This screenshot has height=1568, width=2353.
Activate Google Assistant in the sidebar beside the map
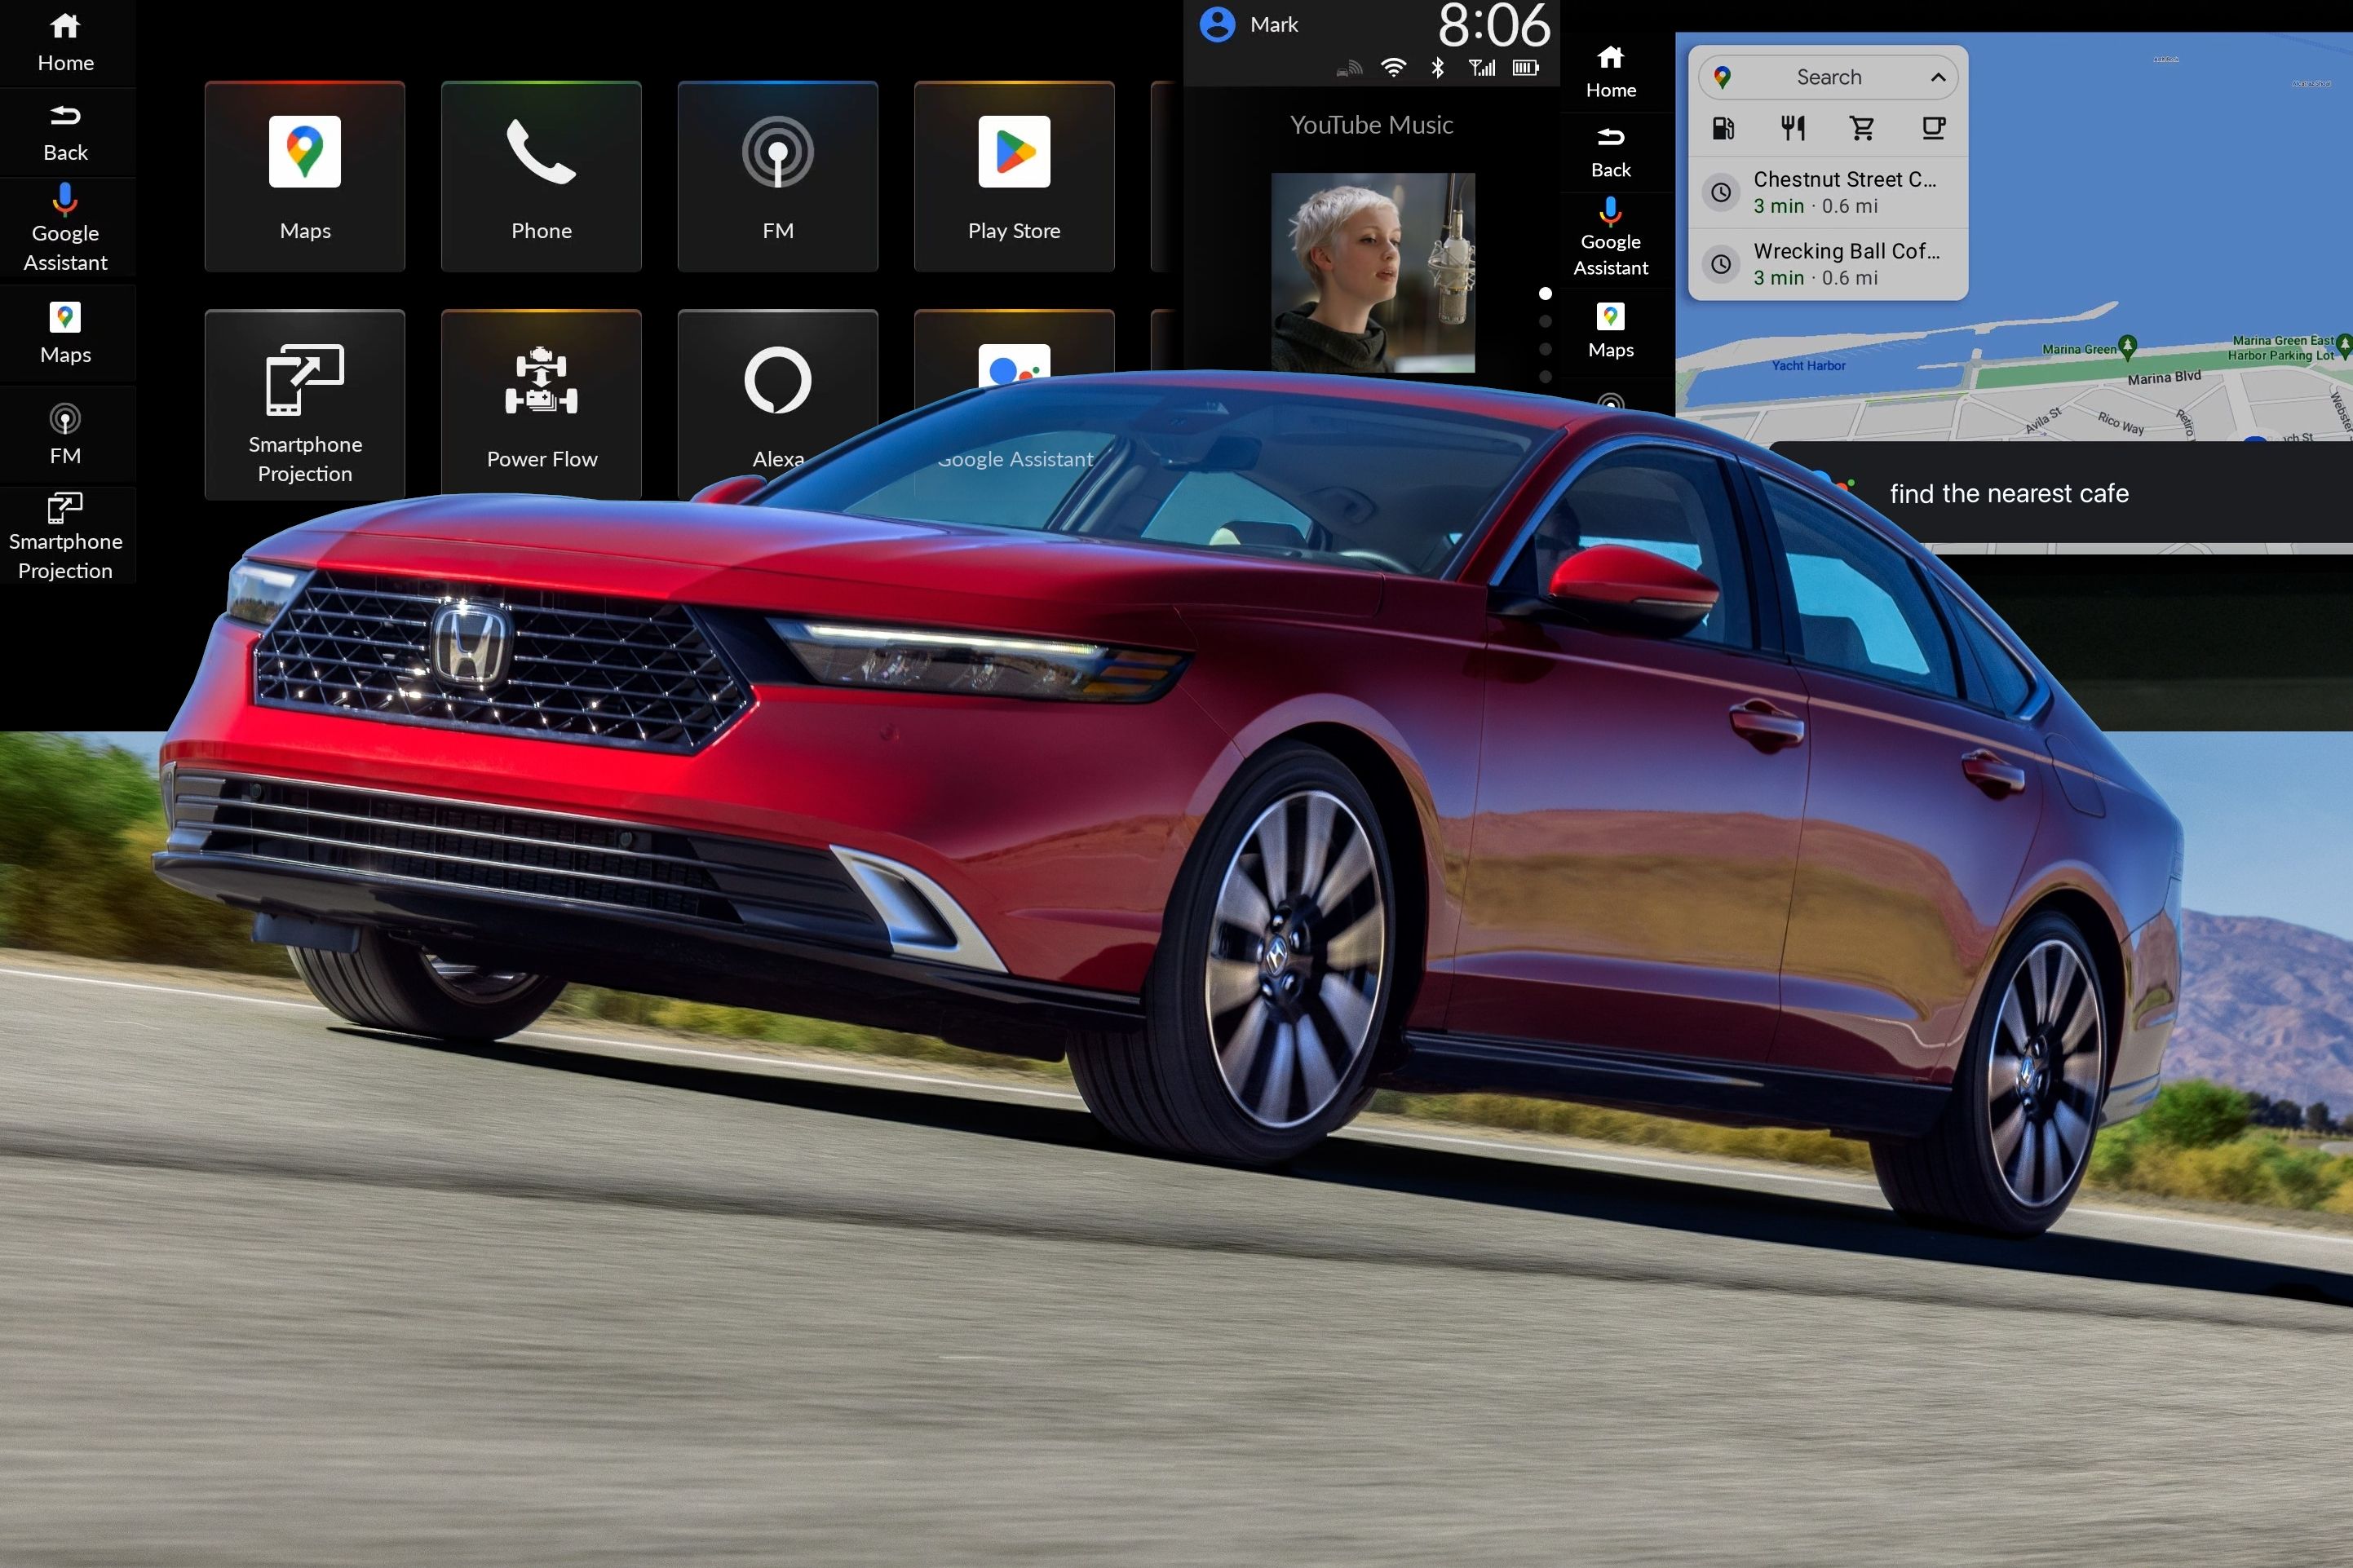(x=1611, y=238)
